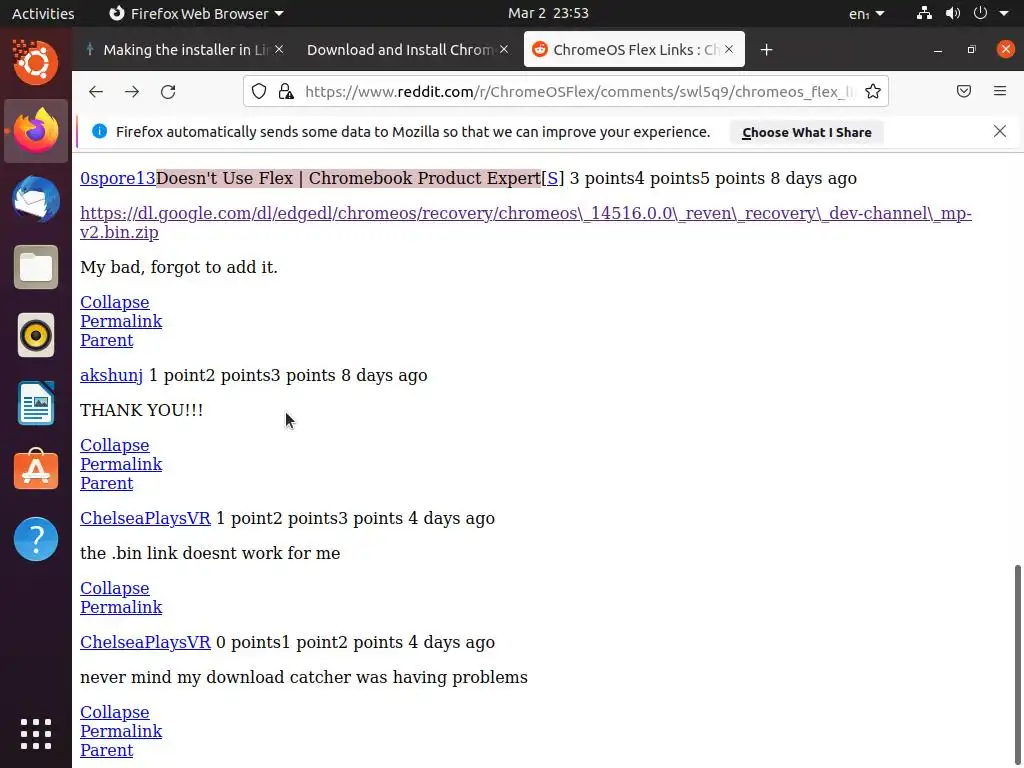1024x768 pixels.
Task: Open the [S] submitter link
Action: click(552, 178)
